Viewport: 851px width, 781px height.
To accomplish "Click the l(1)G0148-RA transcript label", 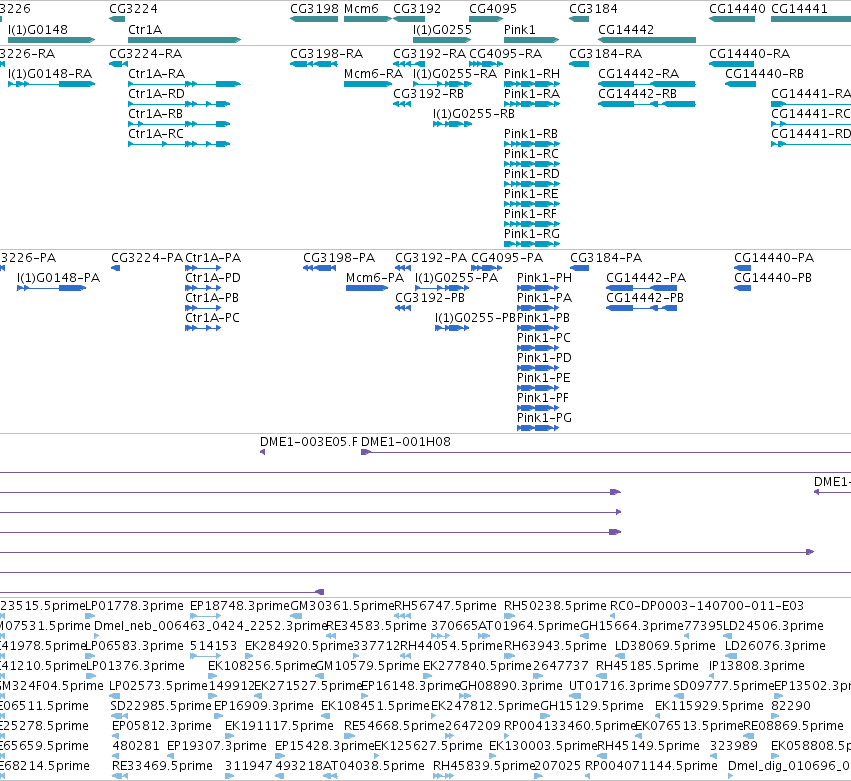I will tap(50, 74).
